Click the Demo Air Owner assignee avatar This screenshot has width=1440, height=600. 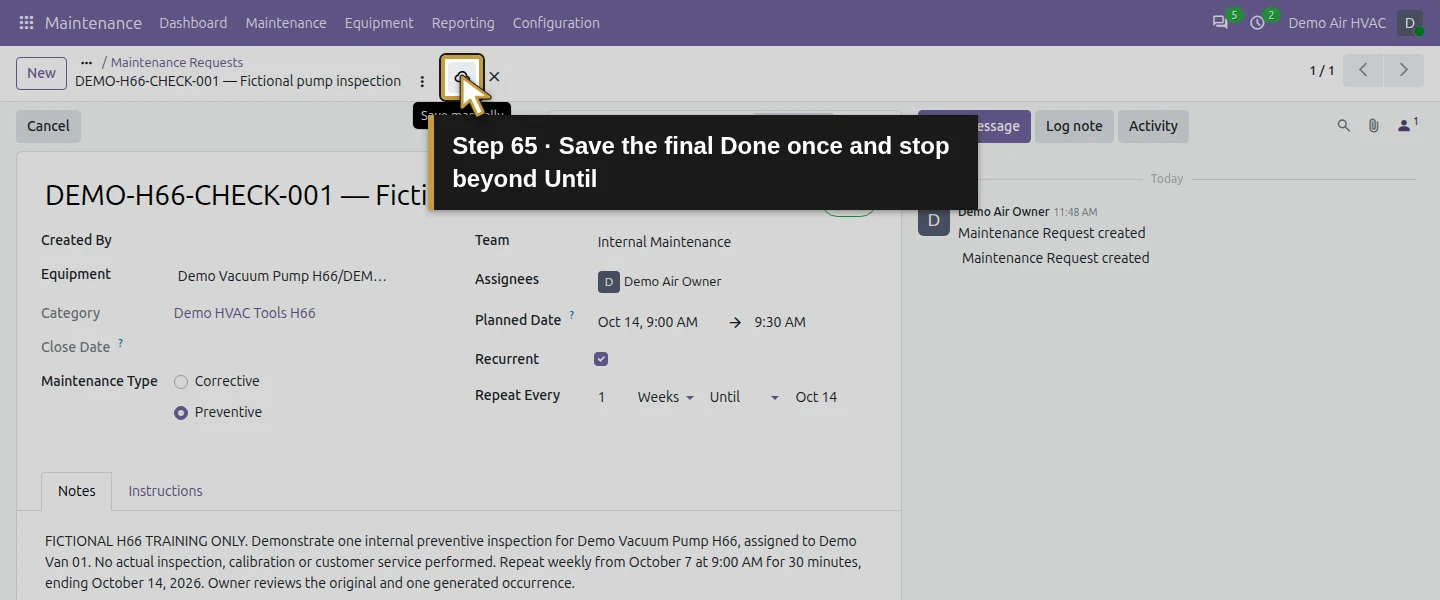pos(609,282)
